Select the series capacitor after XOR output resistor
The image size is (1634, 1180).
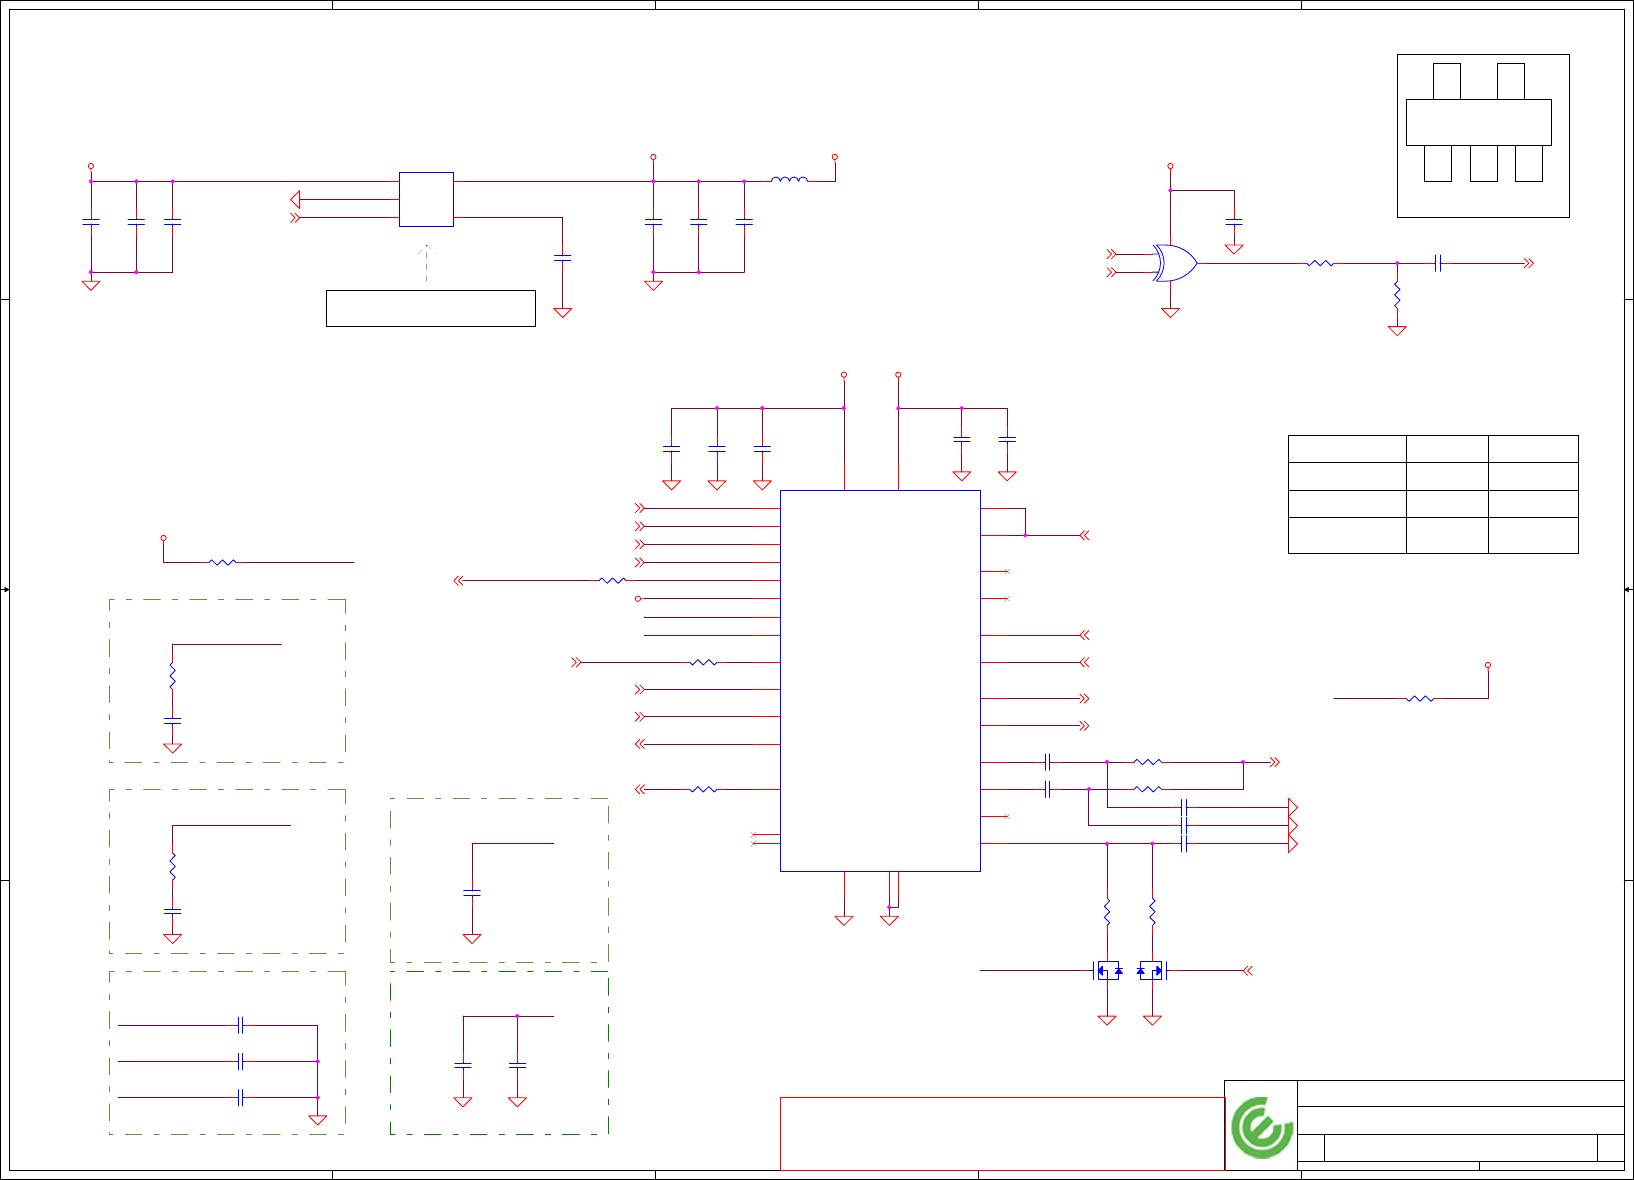(x=1438, y=263)
